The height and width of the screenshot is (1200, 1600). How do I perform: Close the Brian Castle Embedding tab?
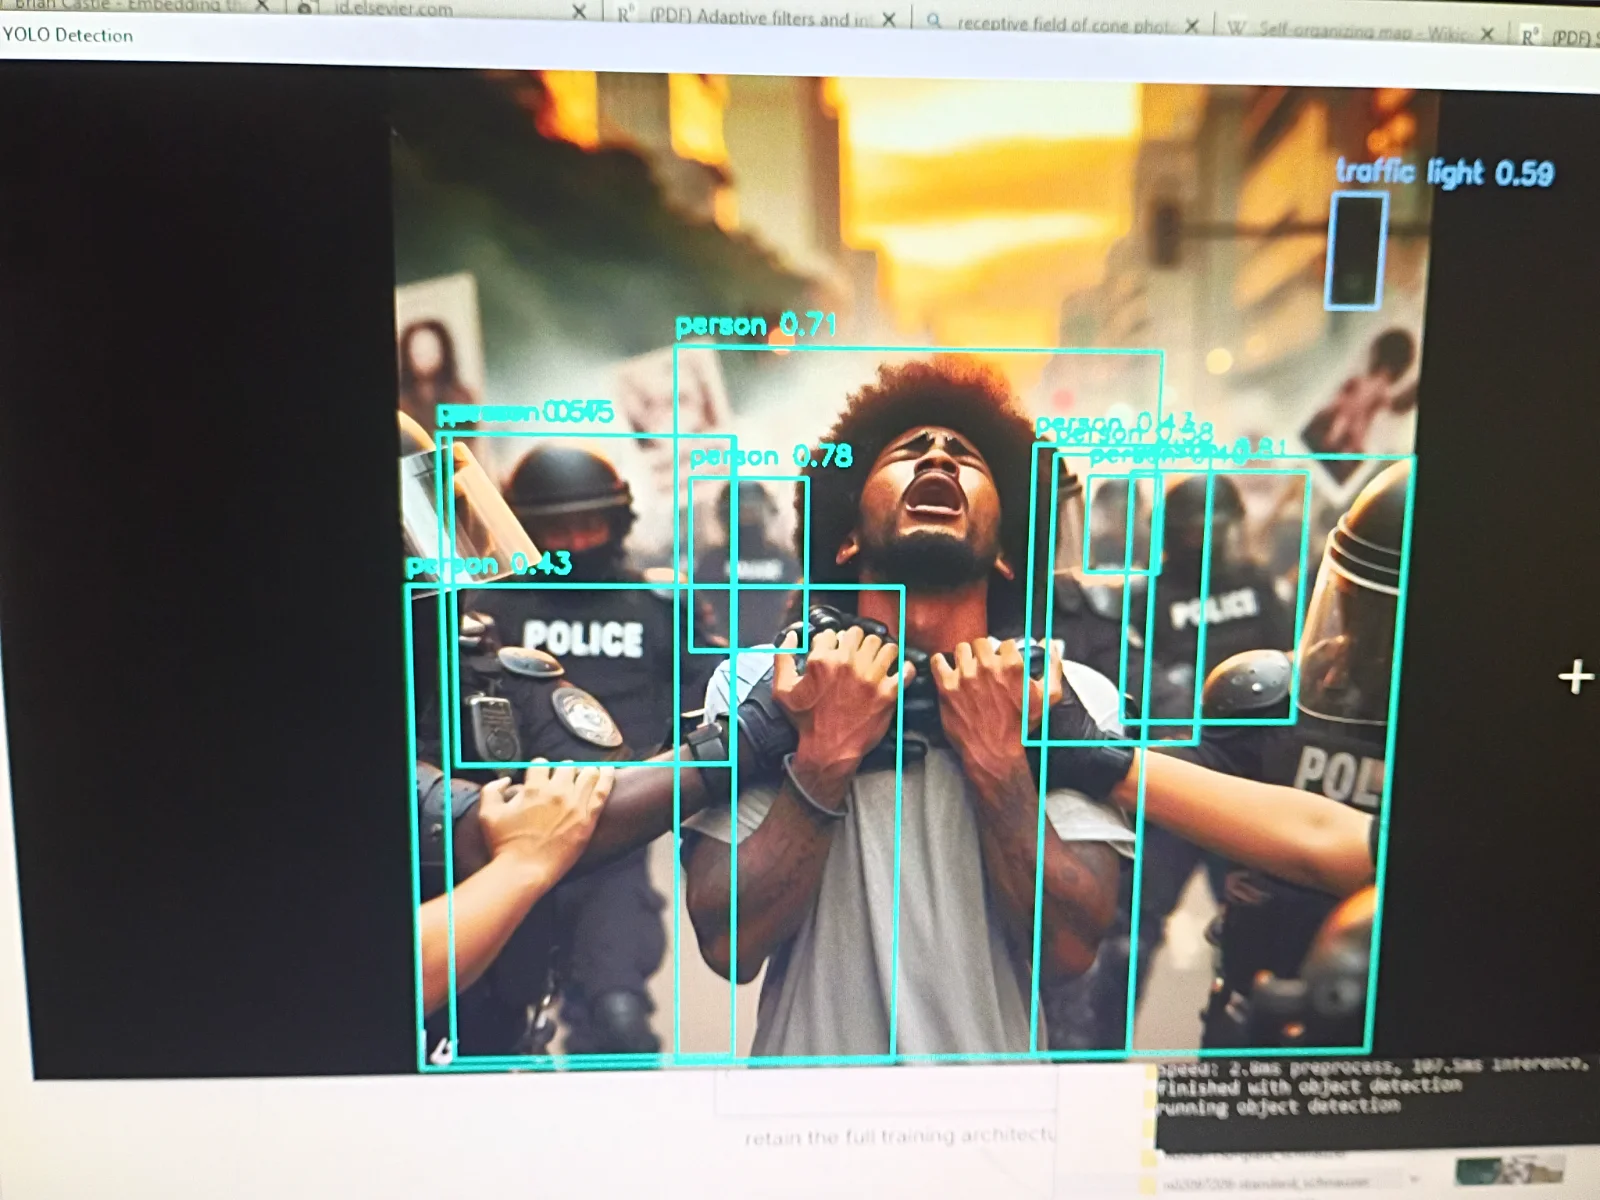point(263,5)
